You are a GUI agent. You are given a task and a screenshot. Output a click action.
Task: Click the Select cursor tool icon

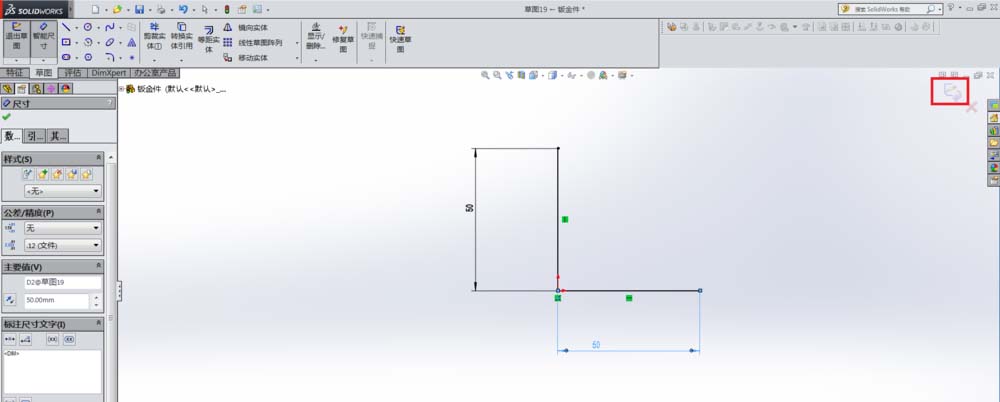[205, 9]
